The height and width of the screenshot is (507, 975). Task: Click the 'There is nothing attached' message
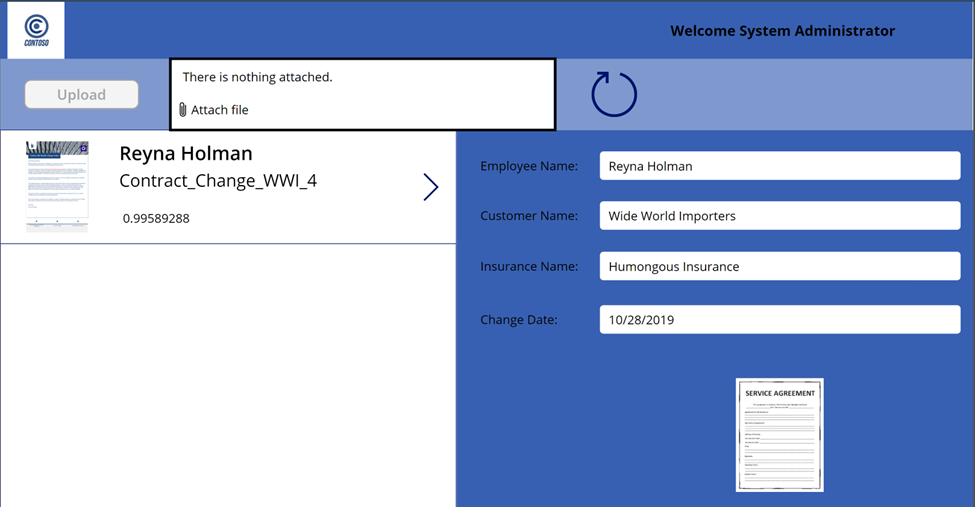point(257,77)
